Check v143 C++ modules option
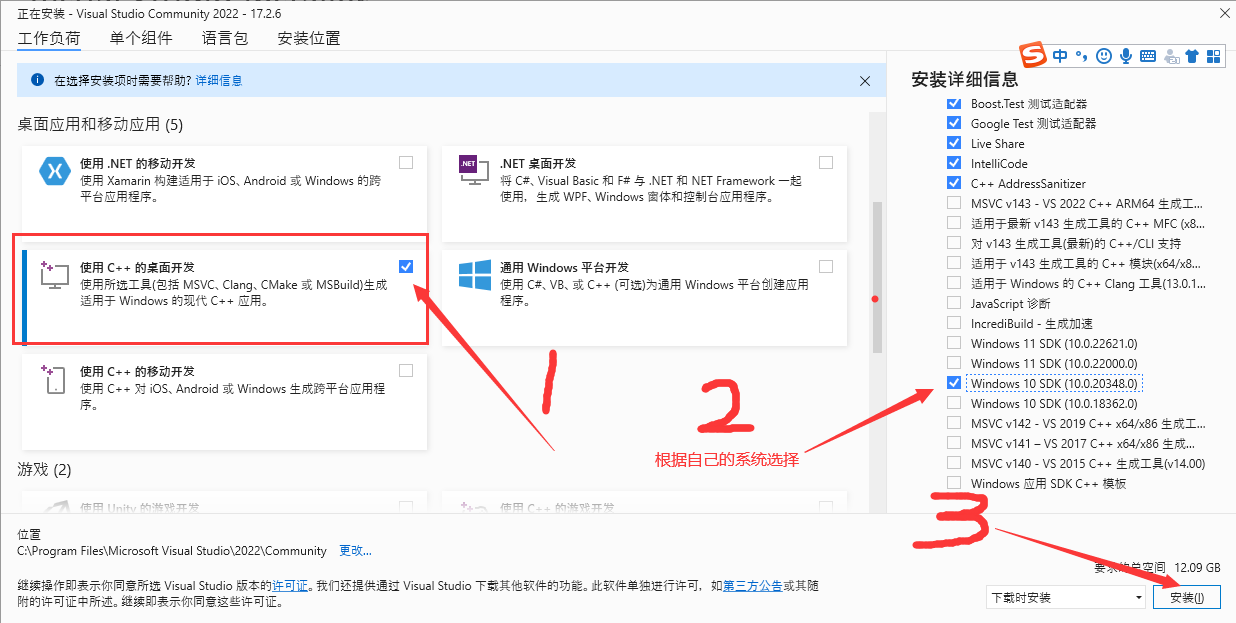The width and height of the screenshot is (1236, 623). pyautogui.click(x=953, y=264)
